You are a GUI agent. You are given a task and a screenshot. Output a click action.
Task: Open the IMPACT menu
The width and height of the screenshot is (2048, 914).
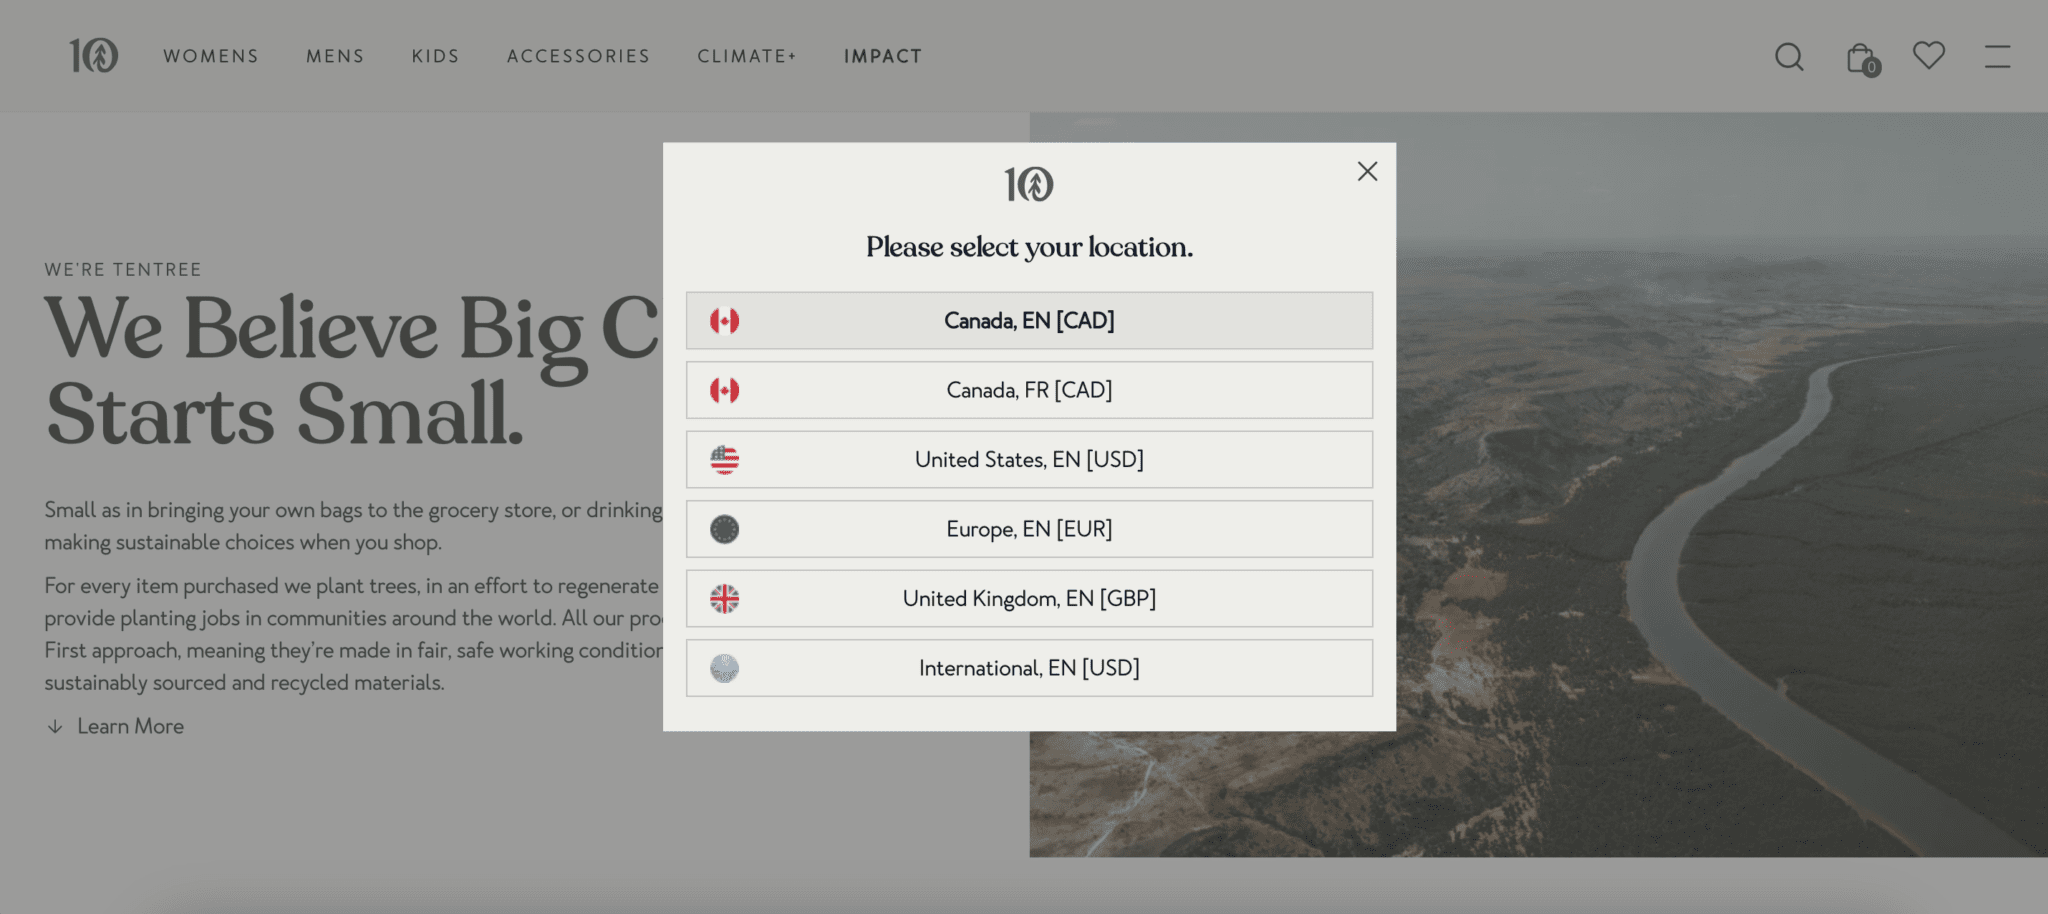point(883,57)
